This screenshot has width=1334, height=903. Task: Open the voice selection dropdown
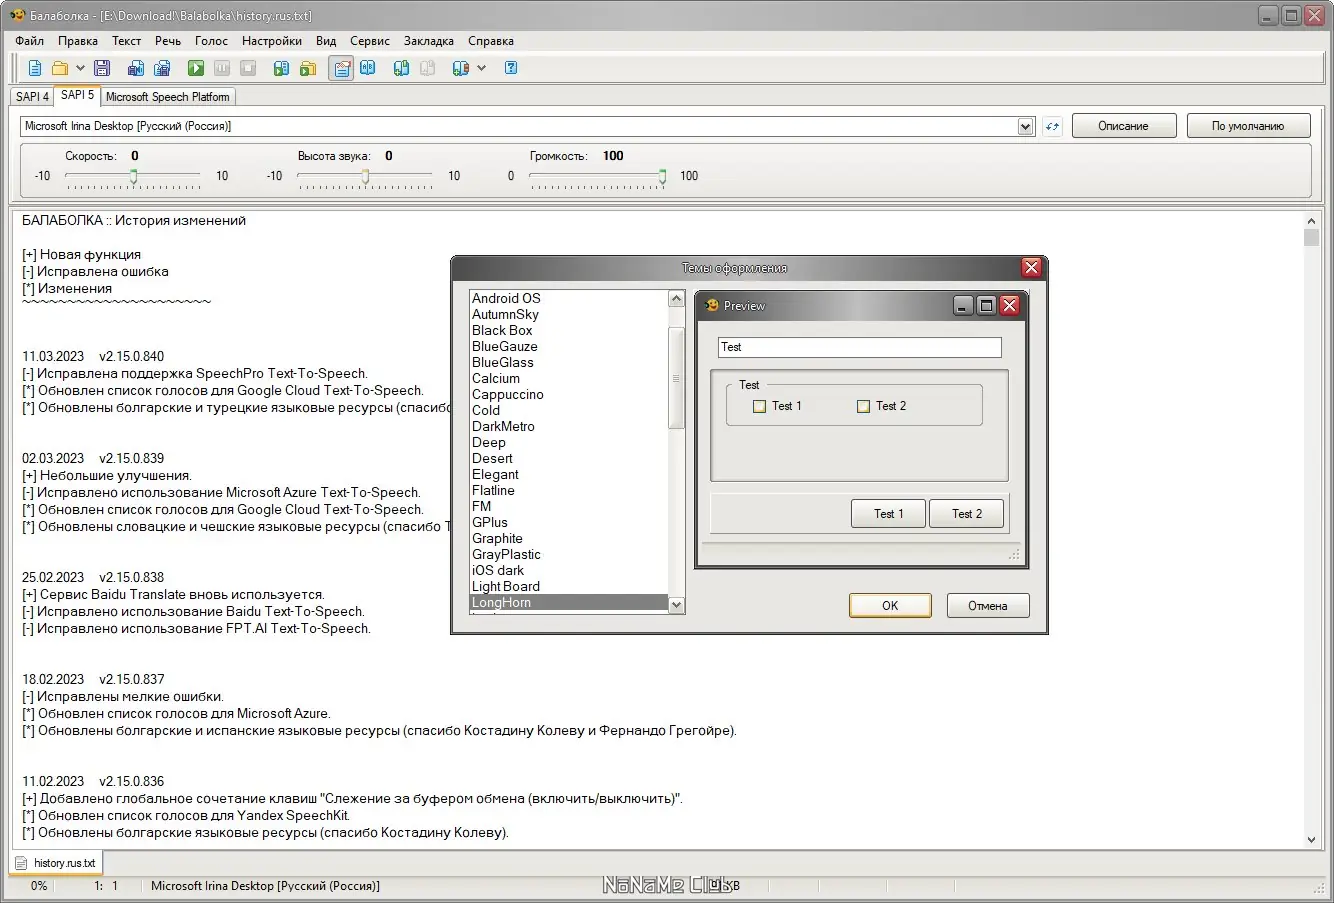(1025, 126)
